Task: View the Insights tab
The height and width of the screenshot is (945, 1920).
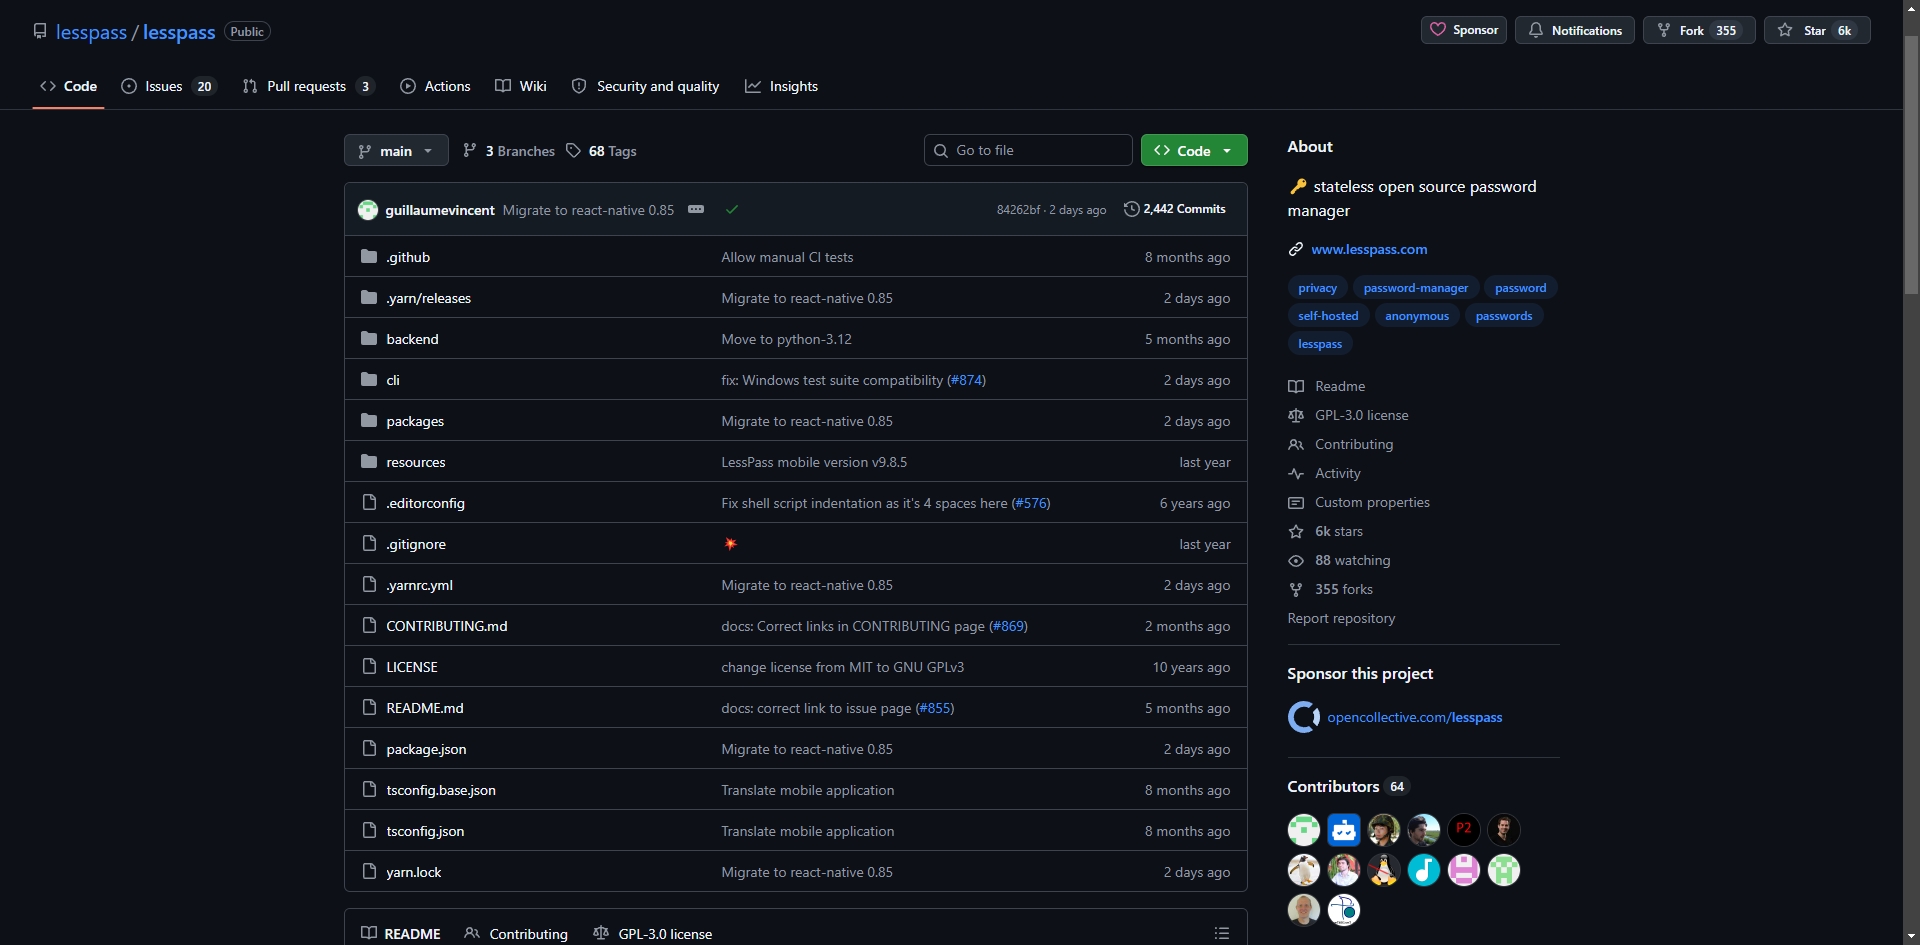Action: tap(781, 86)
